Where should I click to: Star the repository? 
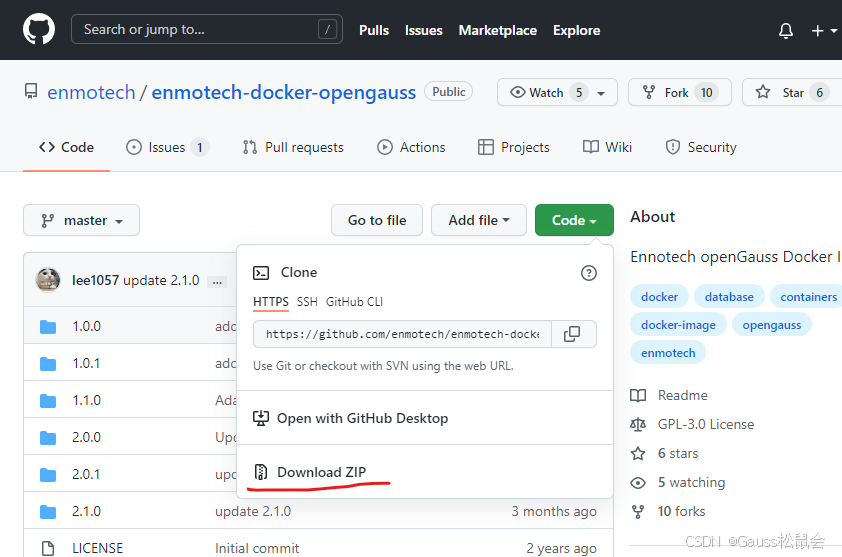pos(792,92)
